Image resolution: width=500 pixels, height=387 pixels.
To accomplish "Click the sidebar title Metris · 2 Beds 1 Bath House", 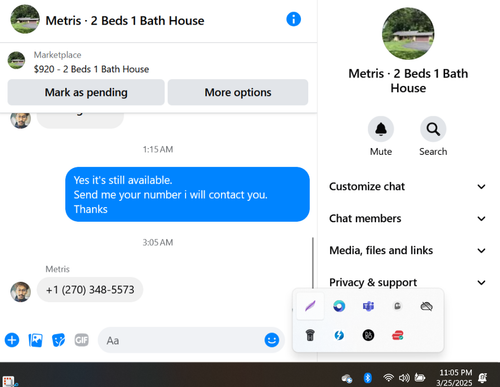I will 408,81.
